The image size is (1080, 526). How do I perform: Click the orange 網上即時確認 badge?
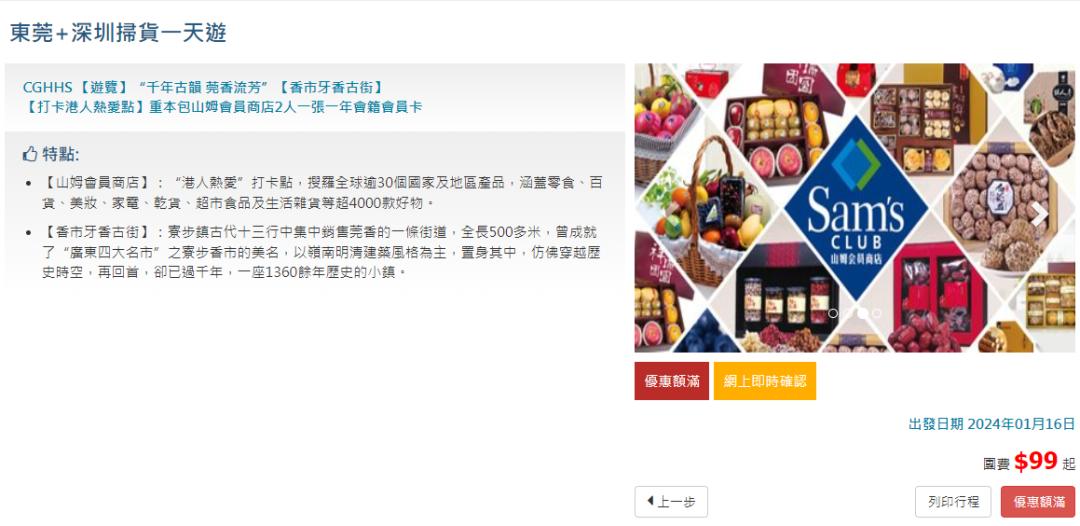coord(765,381)
